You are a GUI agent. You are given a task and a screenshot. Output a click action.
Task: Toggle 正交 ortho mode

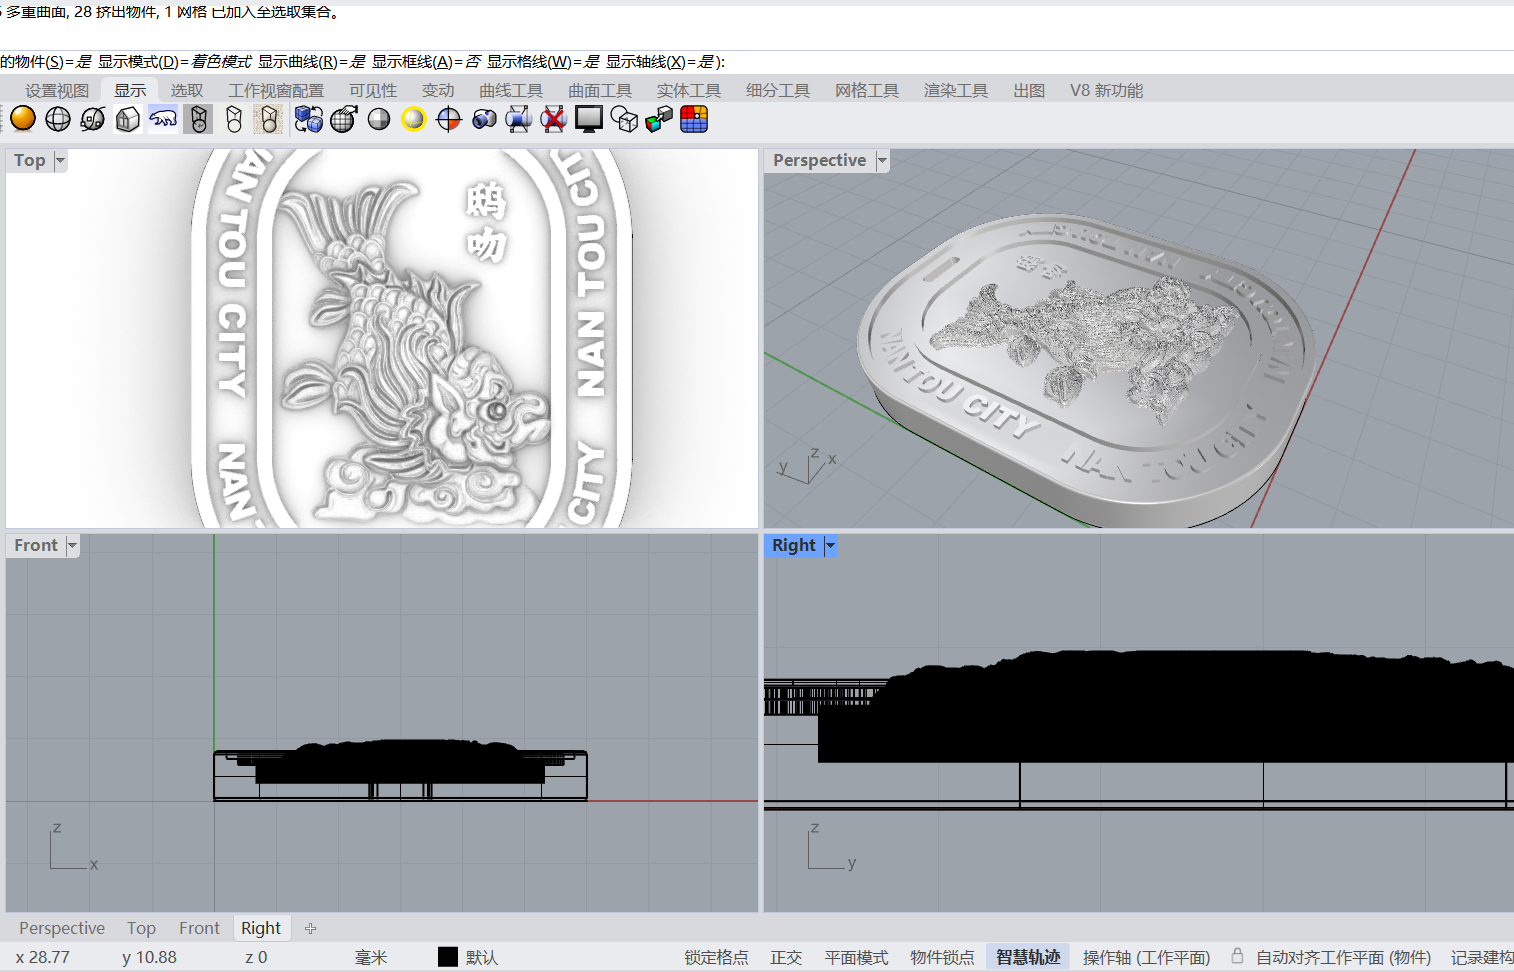click(x=786, y=957)
